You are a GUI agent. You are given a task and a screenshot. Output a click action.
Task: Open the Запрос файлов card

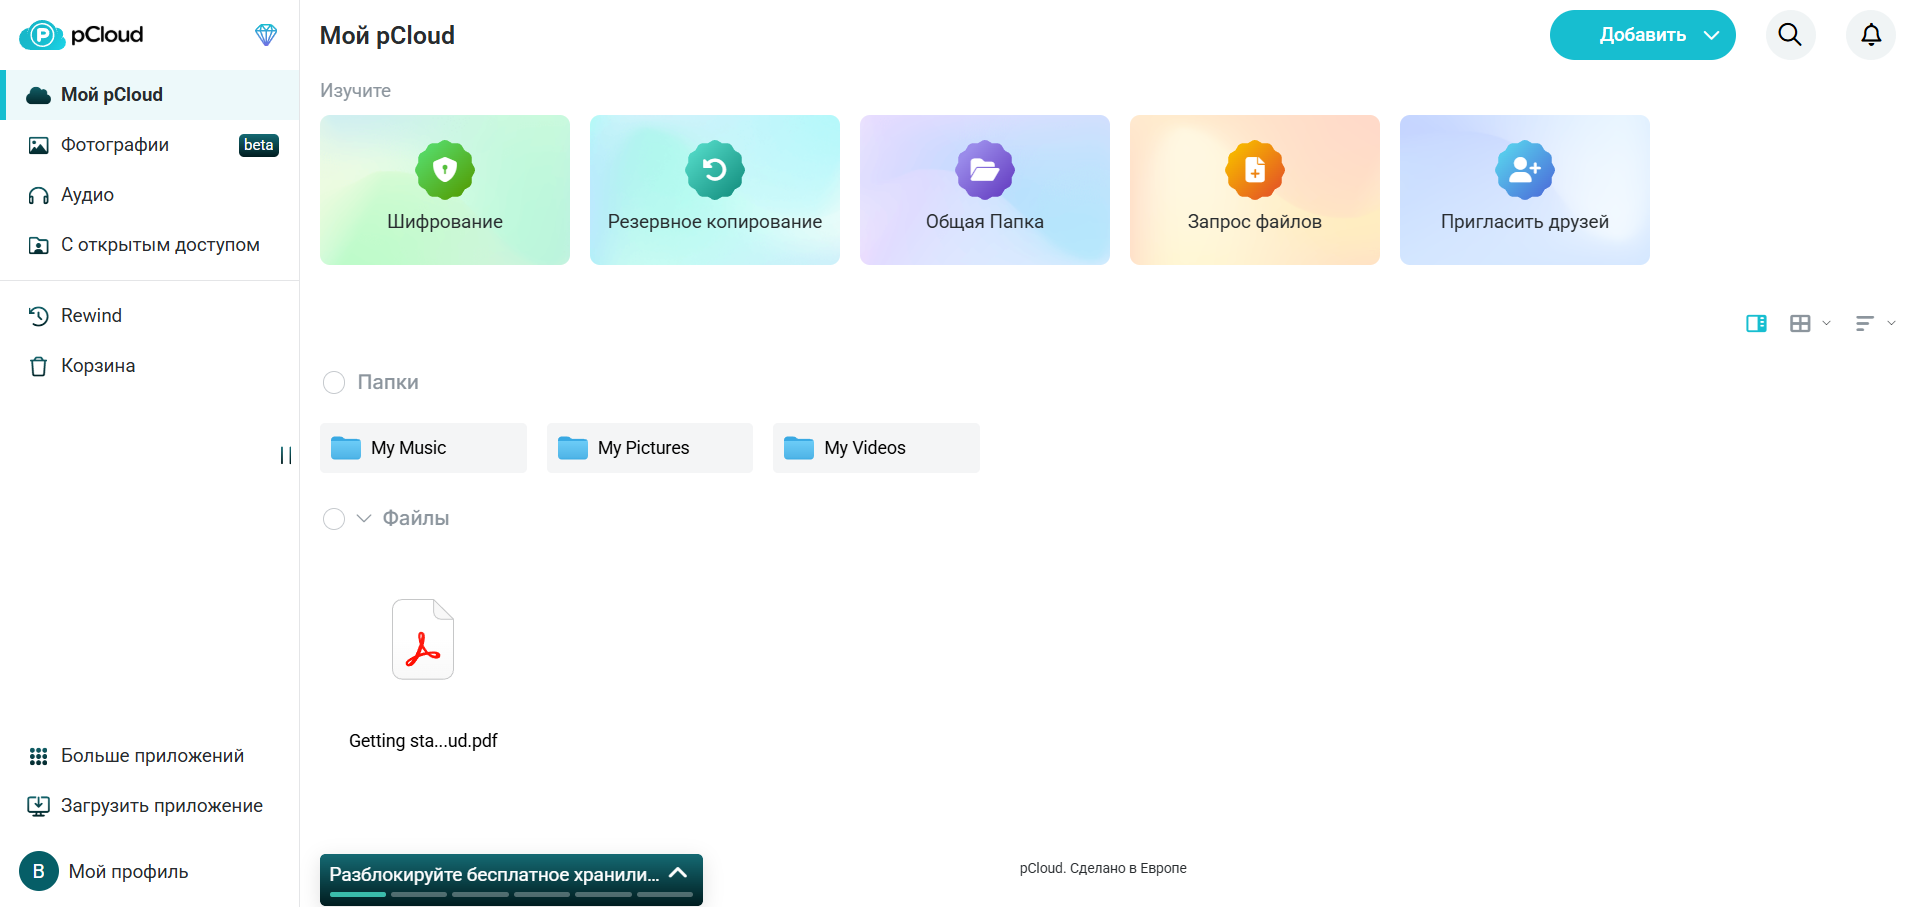click(1255, 190)
